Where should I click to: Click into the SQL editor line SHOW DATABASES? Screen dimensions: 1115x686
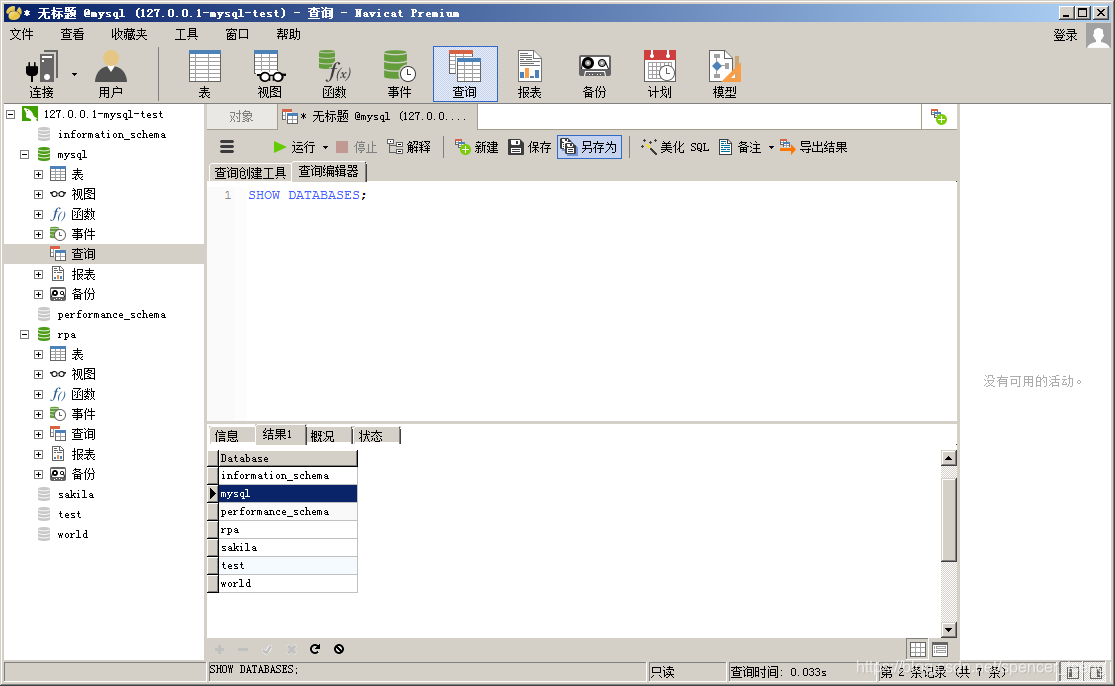click(x=307, y=195)
